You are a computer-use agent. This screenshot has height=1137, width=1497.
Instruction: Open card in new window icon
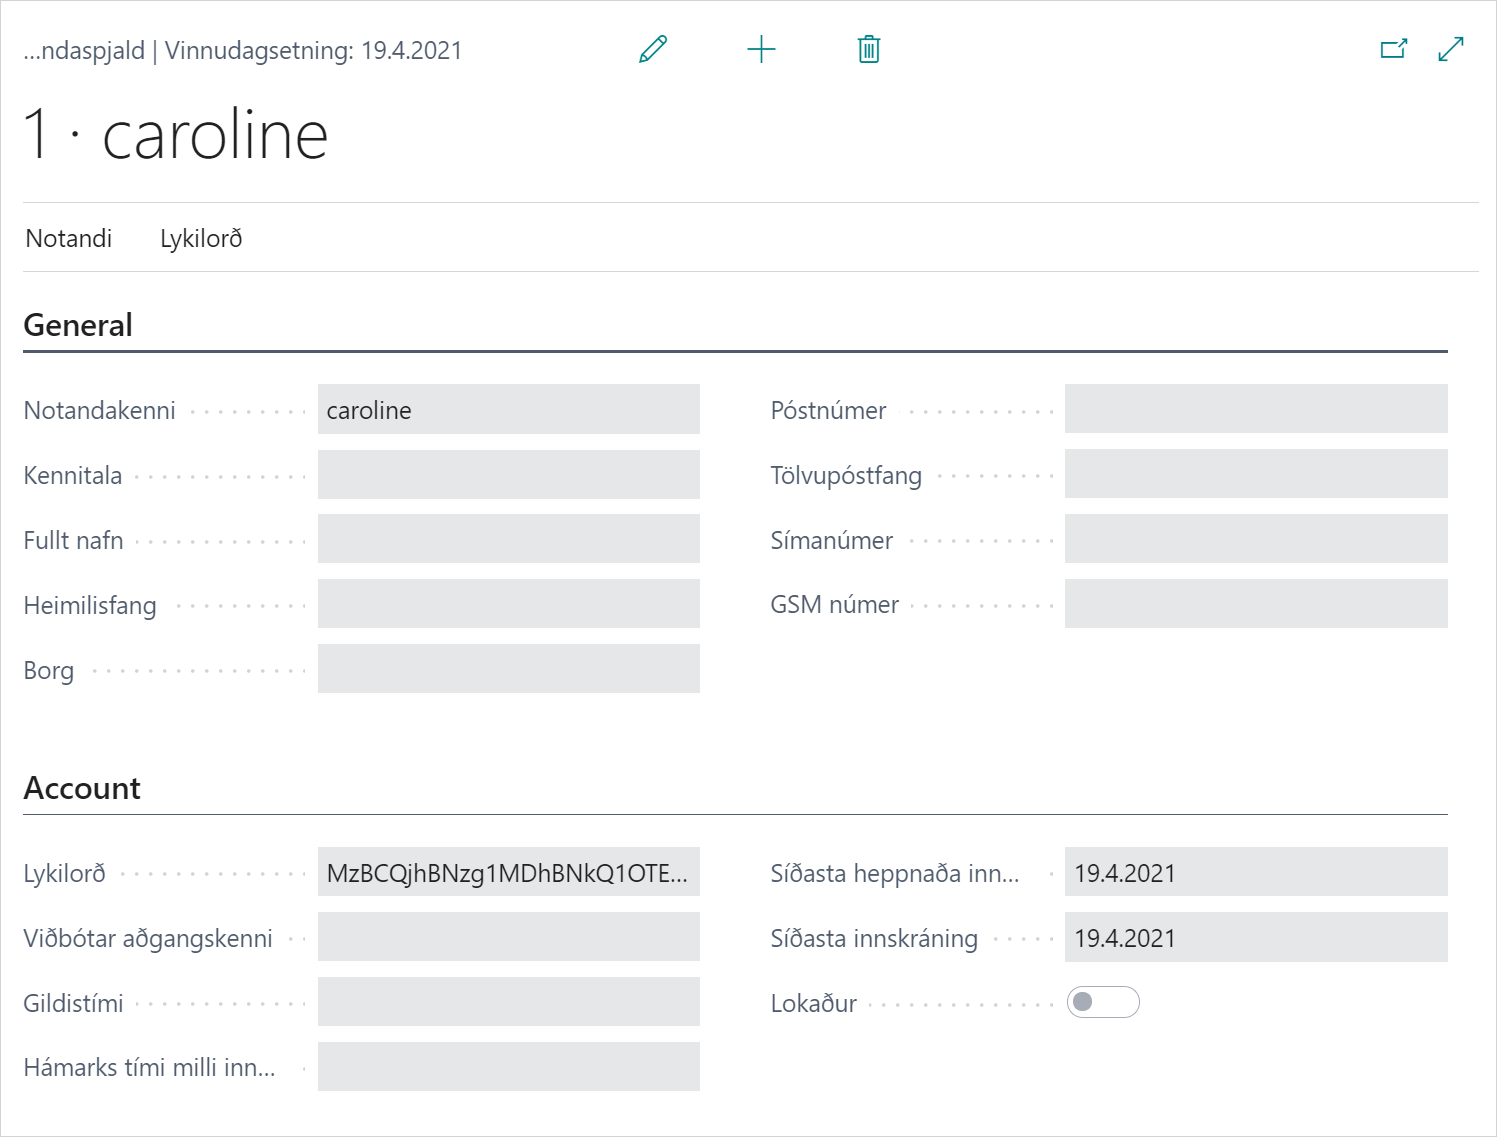(x=1393, y=49)
